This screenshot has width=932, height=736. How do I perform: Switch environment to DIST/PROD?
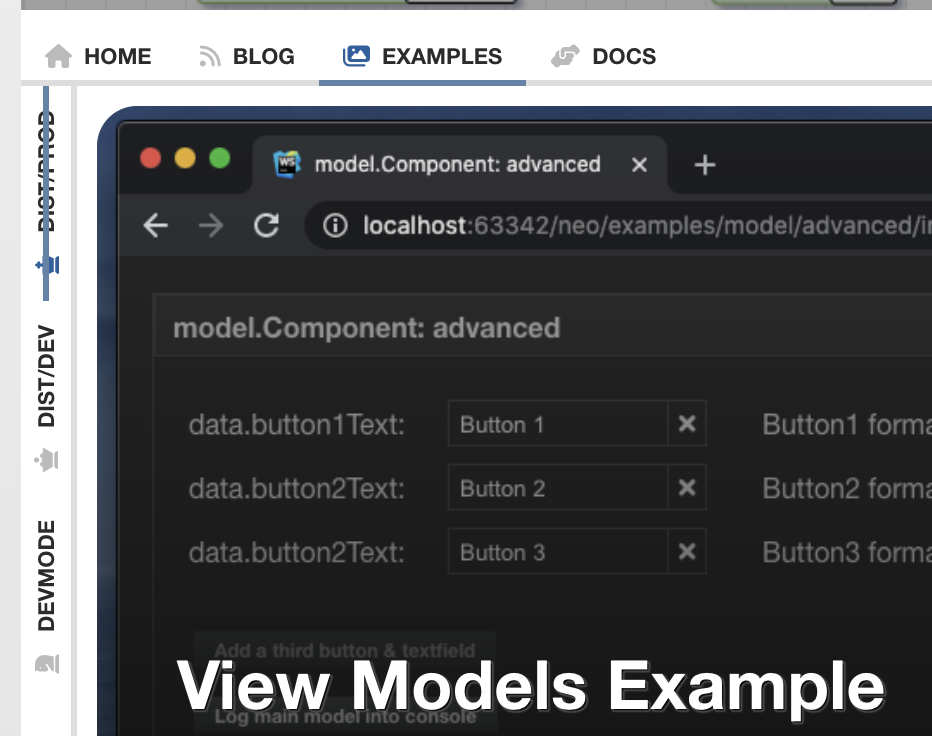[47, 165]
